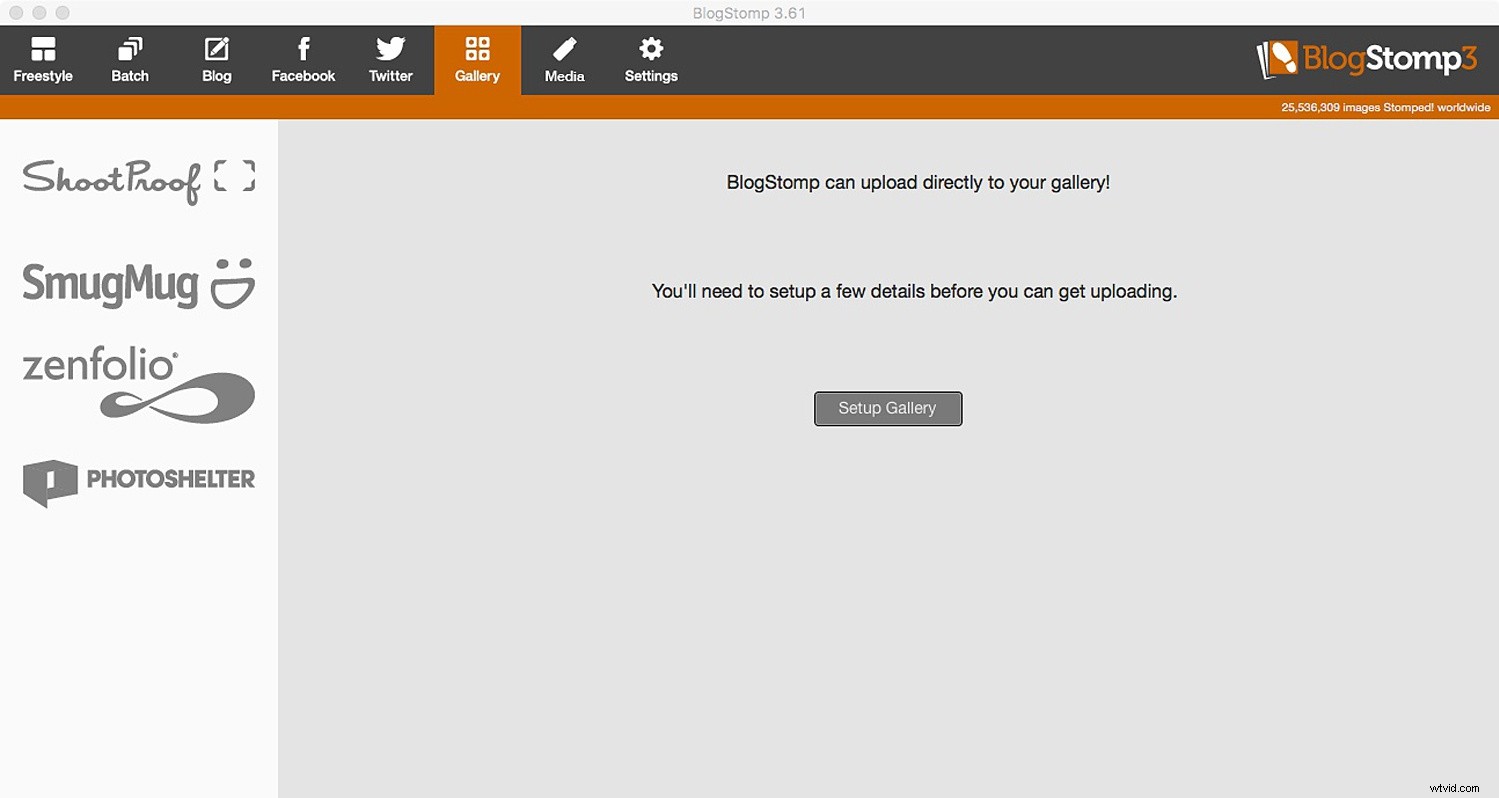The width and height of the screenshot is (1499, 798).
Task: Switch to Batch stomping mode
Action: [x=129, y=59]
